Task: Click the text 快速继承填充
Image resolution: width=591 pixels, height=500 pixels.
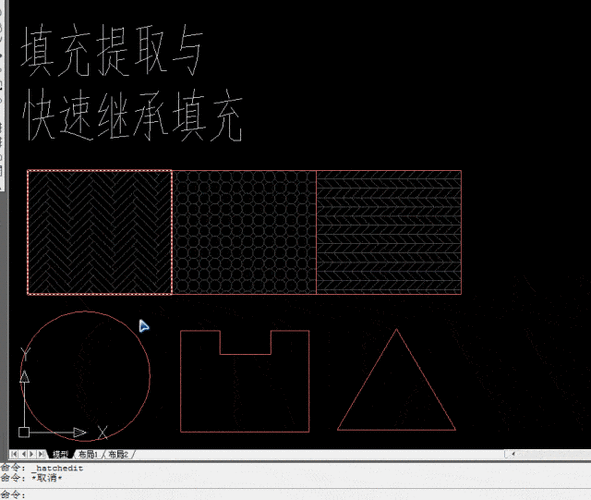Action: pos(132,115)
